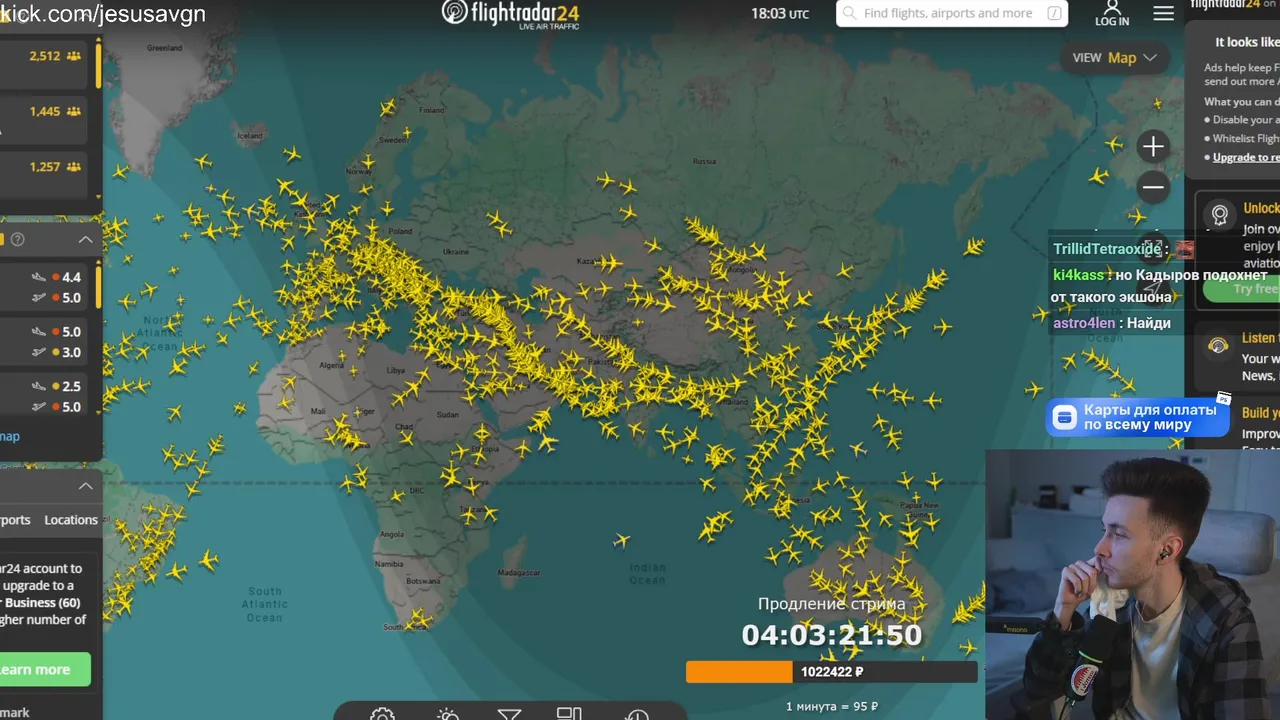Click the 1,445 tracked count
Image resolution: width=1280 pixels, height=720 pixels.
click(x=45, y=111)
